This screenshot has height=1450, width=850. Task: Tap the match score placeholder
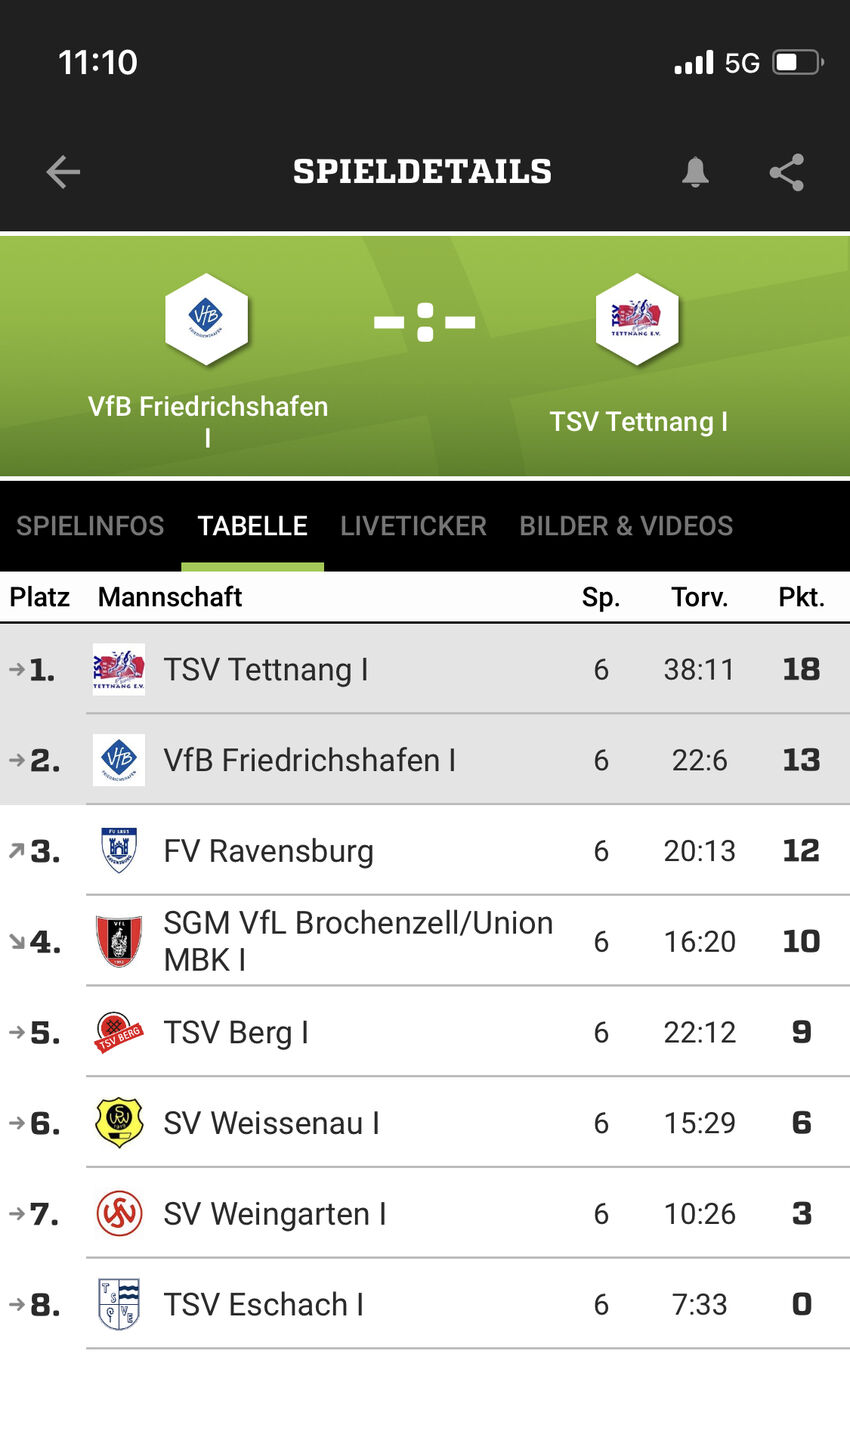tap(425, 322)
